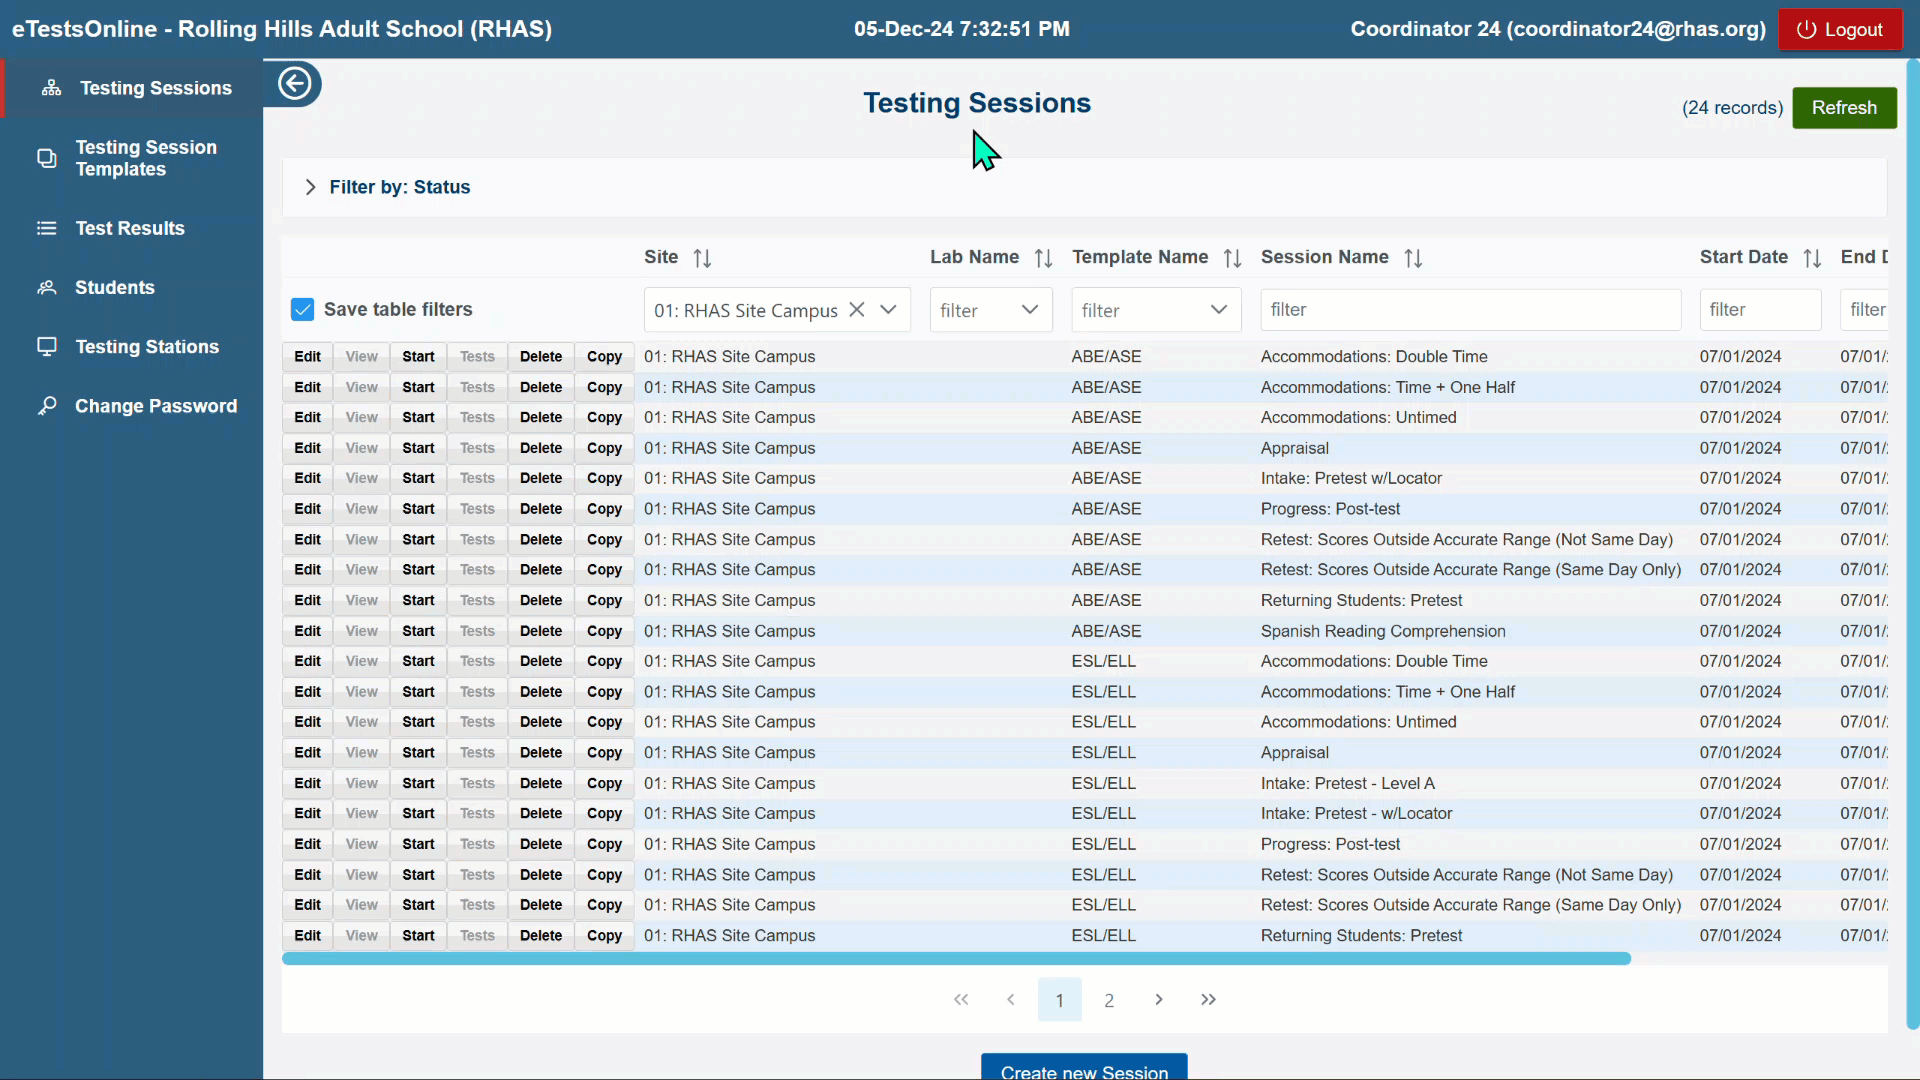This screenshot has width=1920, height=1080.
Task: Open Testing Sessions menu item
Action: pyautogui.click(x=134, y=88)
